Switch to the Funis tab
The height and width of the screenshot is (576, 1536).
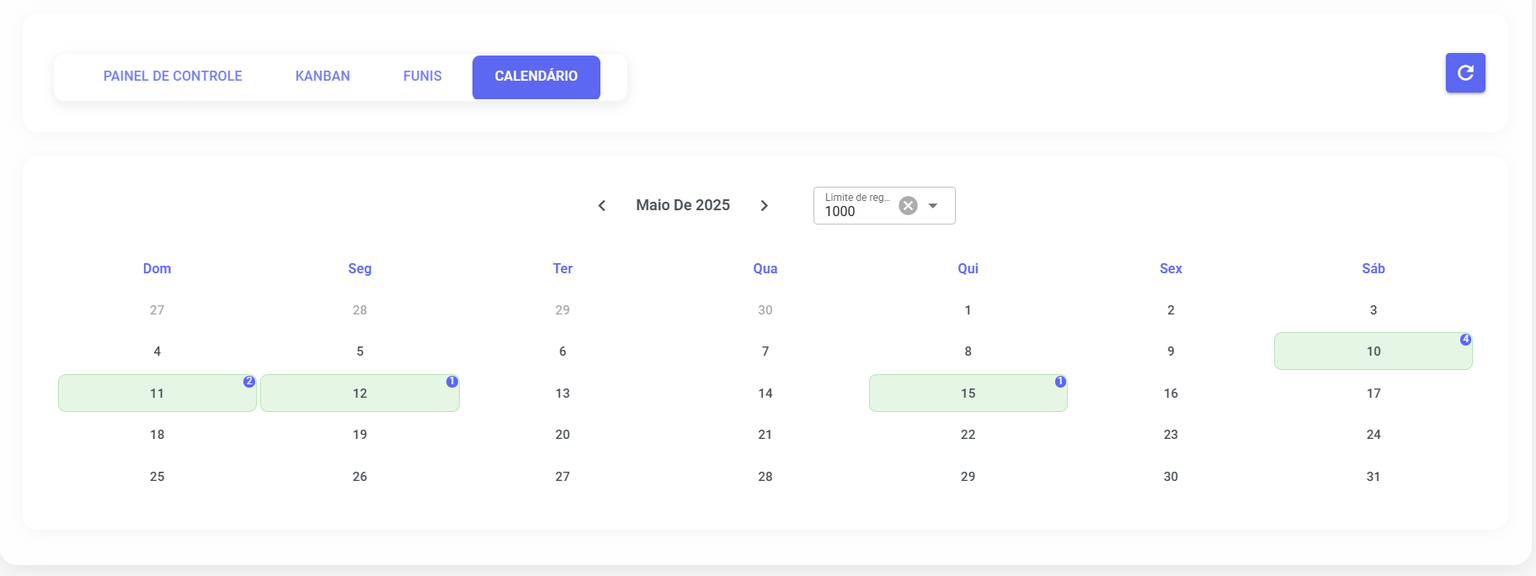tap(422, 77)
